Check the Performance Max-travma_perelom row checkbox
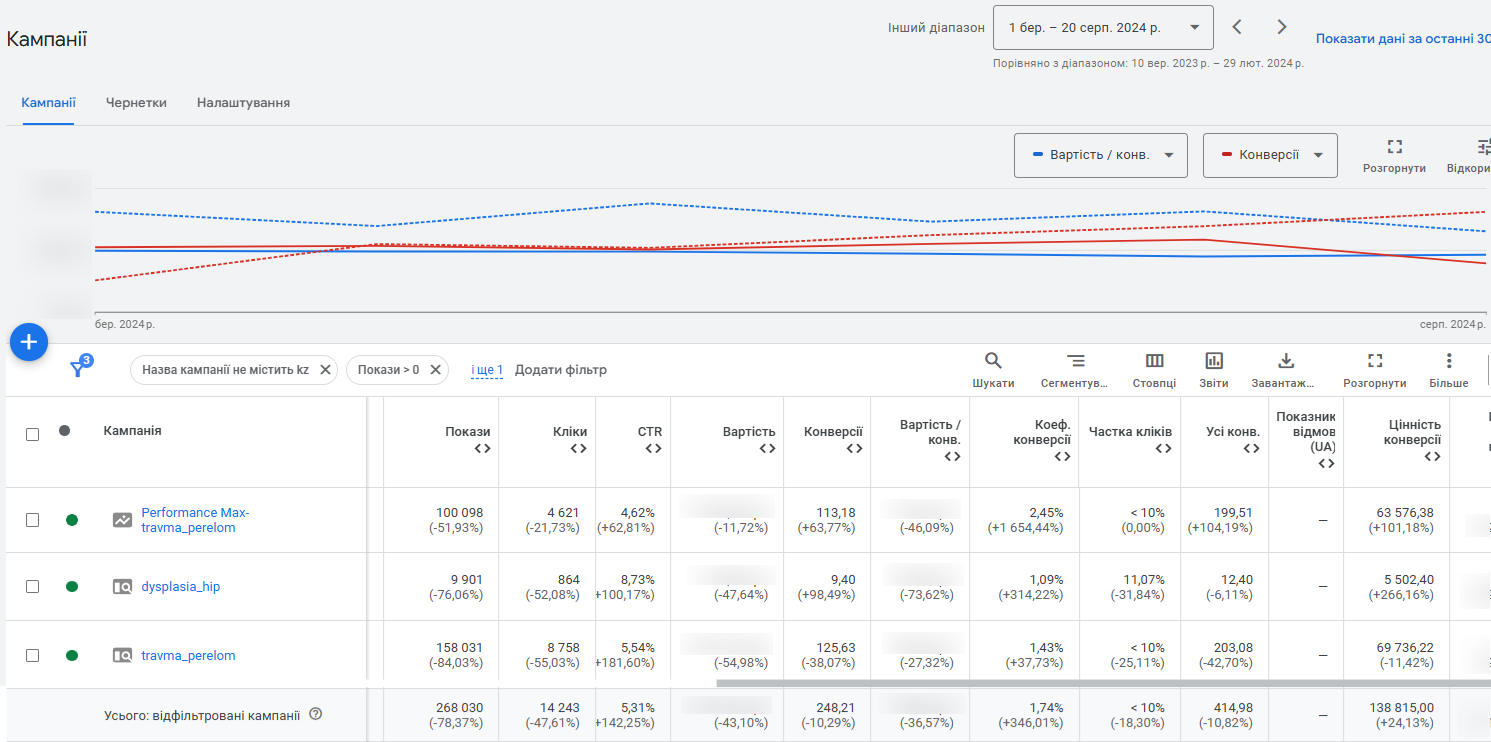1491x742 pixels. click(33, 520)
